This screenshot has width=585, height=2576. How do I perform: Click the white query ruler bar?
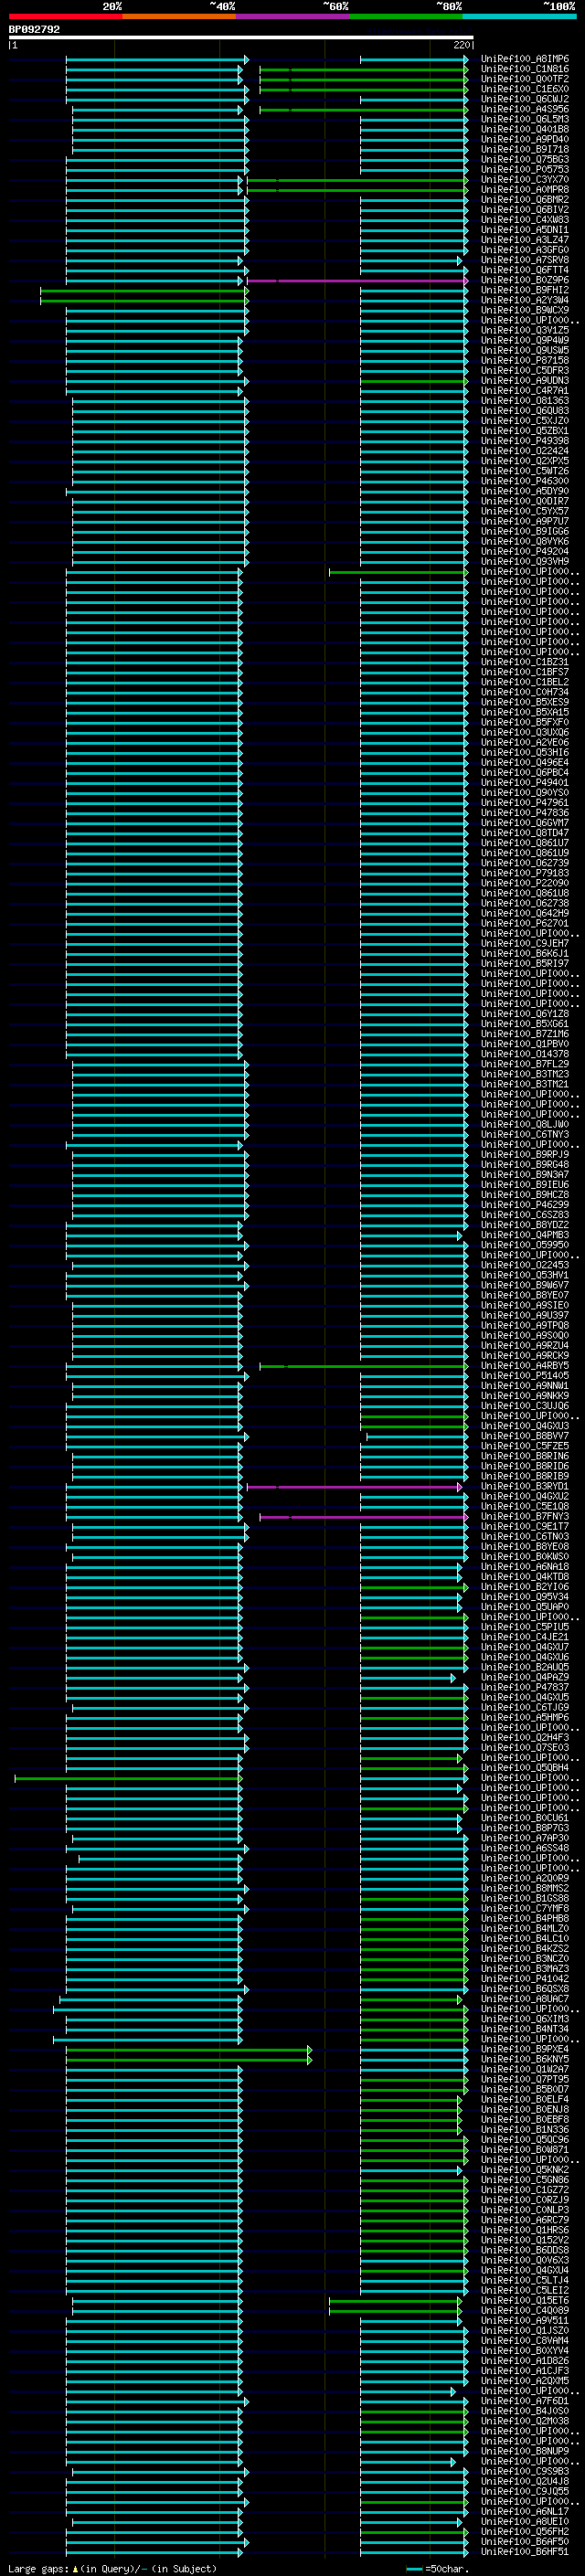[241, 37]
